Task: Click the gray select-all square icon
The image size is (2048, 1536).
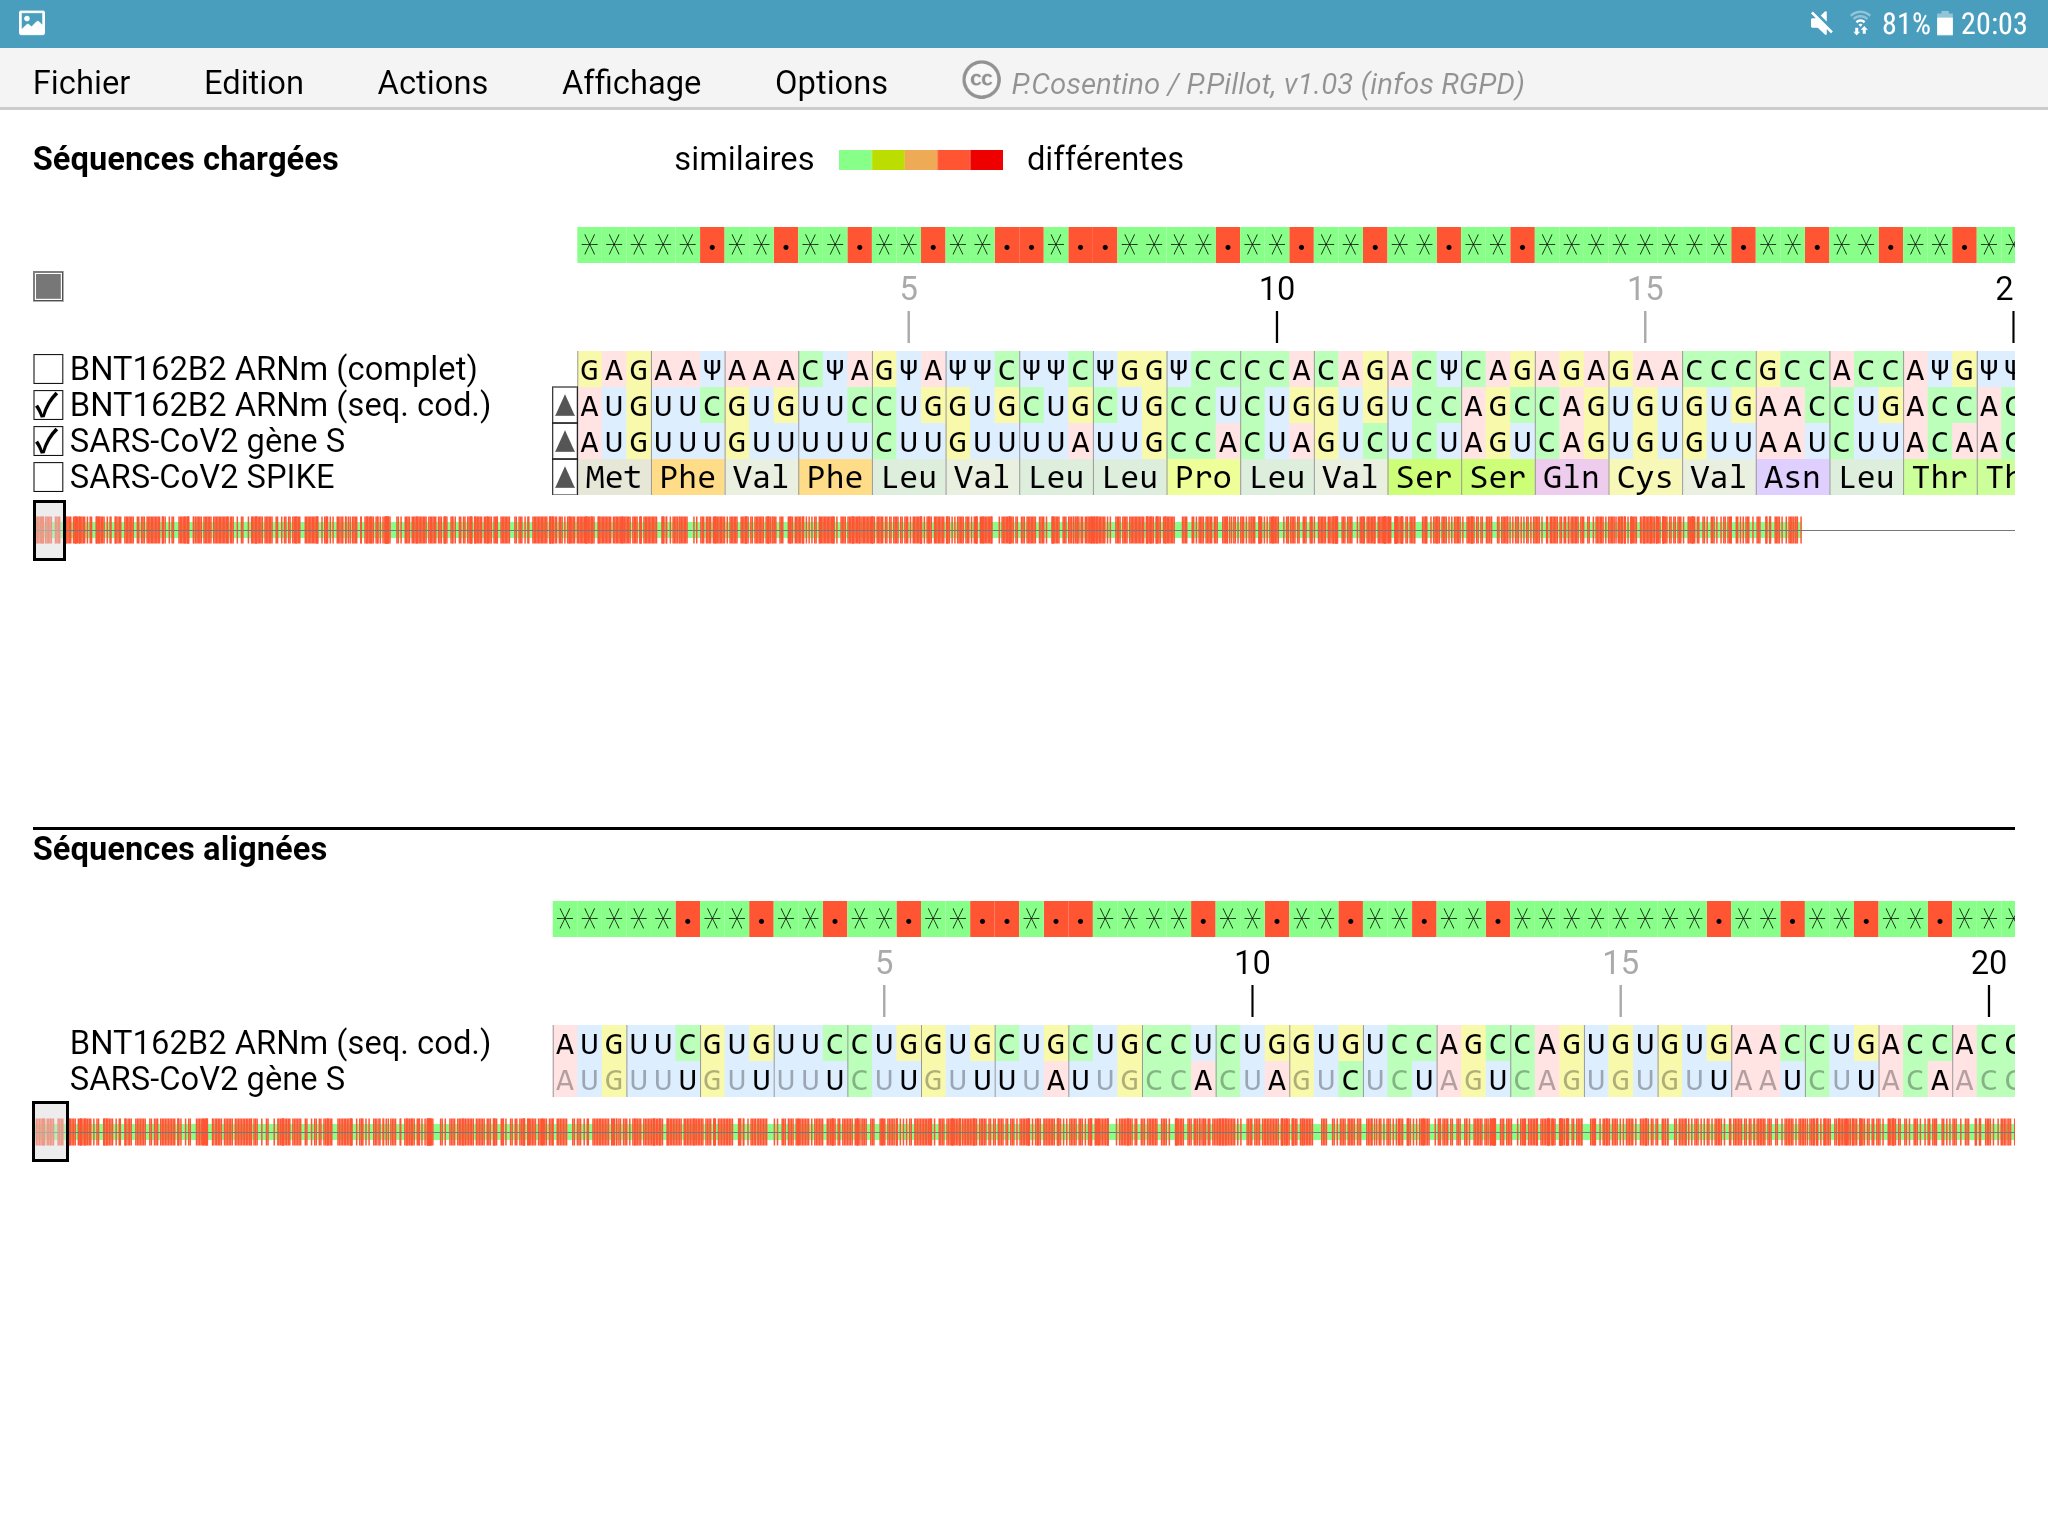Action: pyautogui.click(x=48, y=287)
